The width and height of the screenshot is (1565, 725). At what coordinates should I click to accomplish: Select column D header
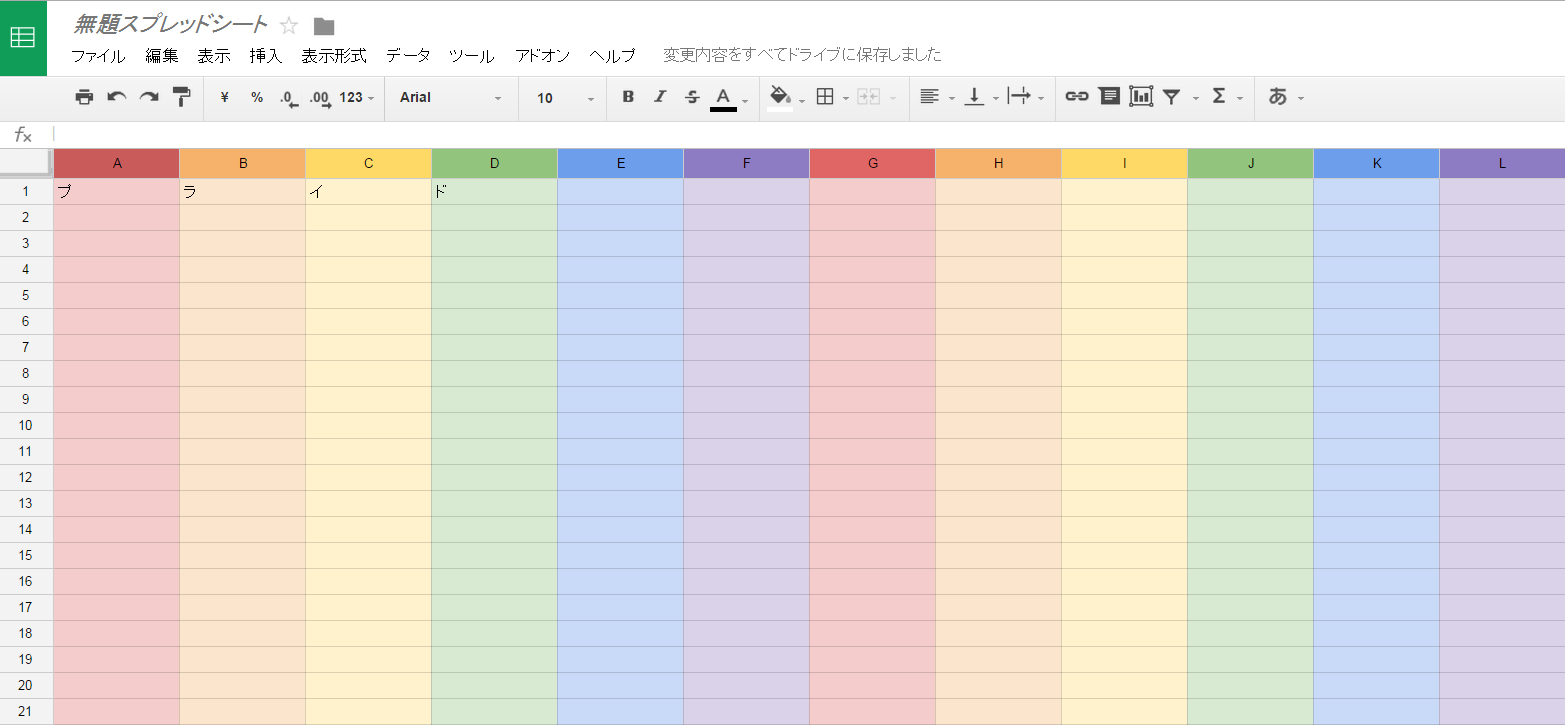(x=495, y=163)
